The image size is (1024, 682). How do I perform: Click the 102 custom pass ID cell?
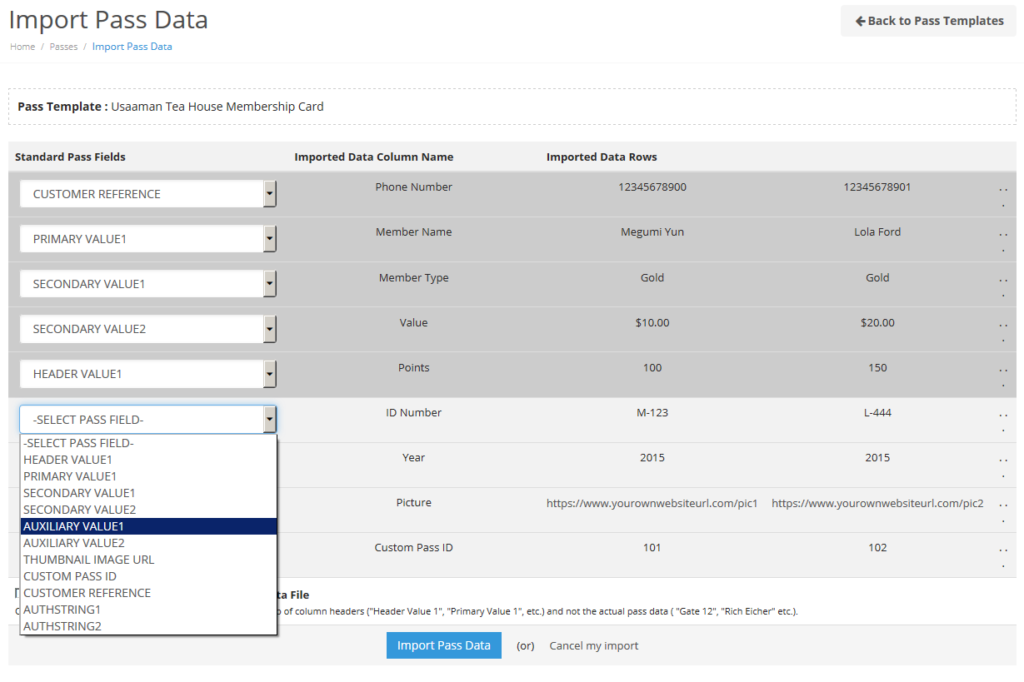(x=877, y=547)
